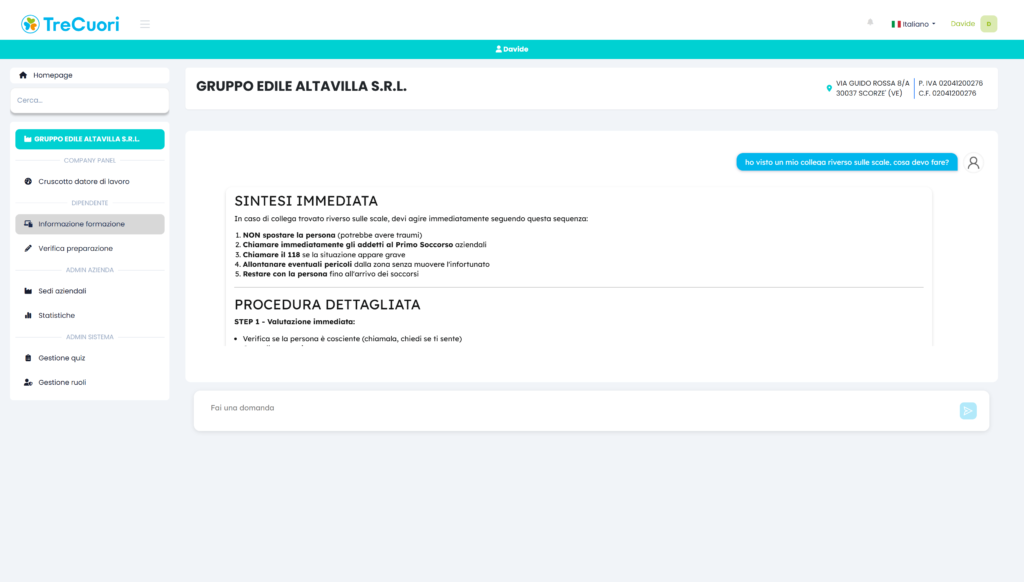Image resolution: width=1024 pixels, height=582 pixels.
Task: Open Cruscotto datore di lavoro
Action: click(x=89, y=182)
